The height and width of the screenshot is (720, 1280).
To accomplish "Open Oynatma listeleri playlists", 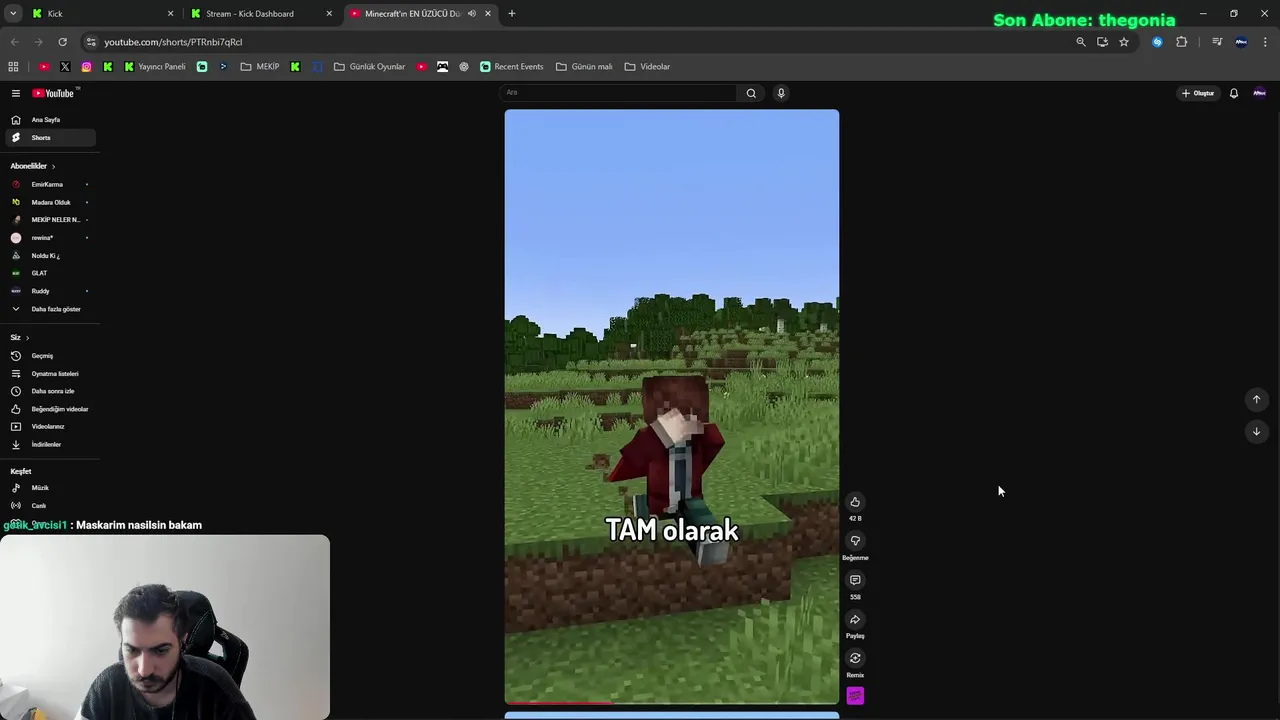I will point(48,374).
